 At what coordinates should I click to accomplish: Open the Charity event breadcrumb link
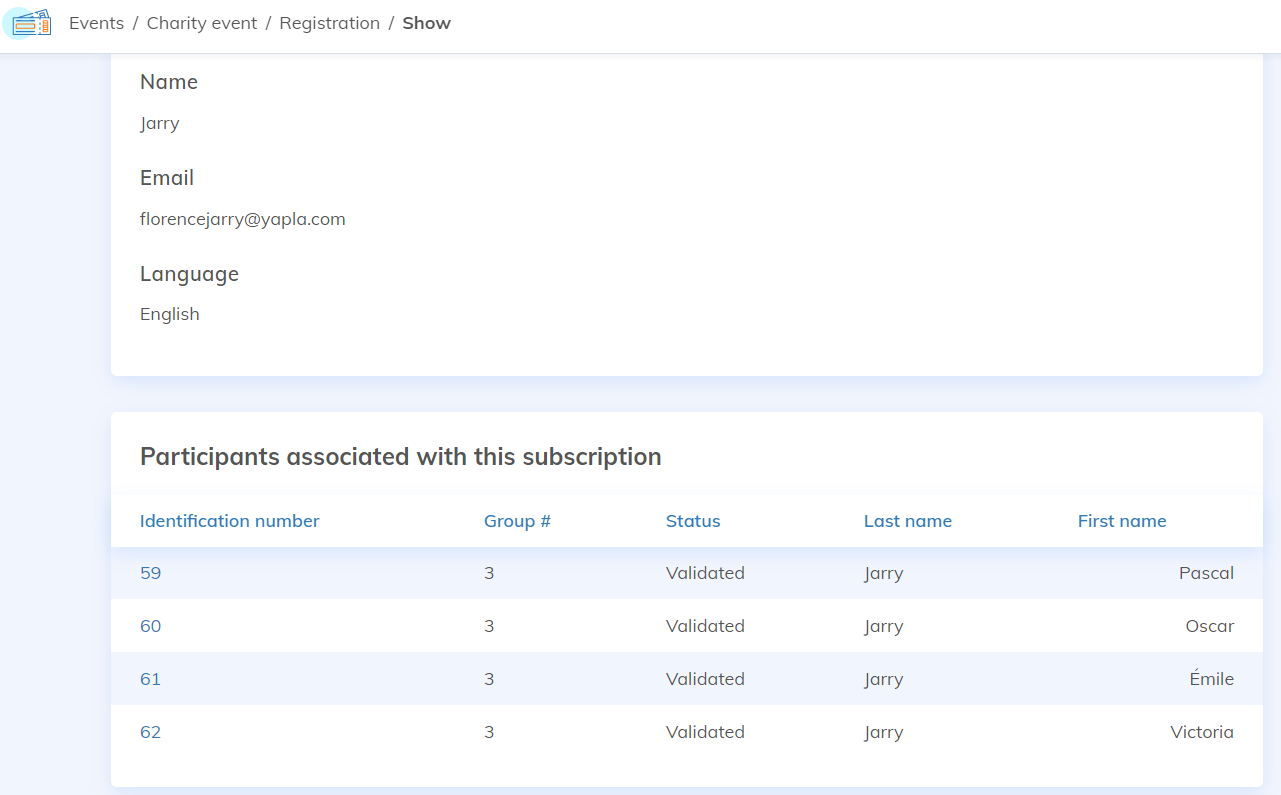(x=202, y=23)
